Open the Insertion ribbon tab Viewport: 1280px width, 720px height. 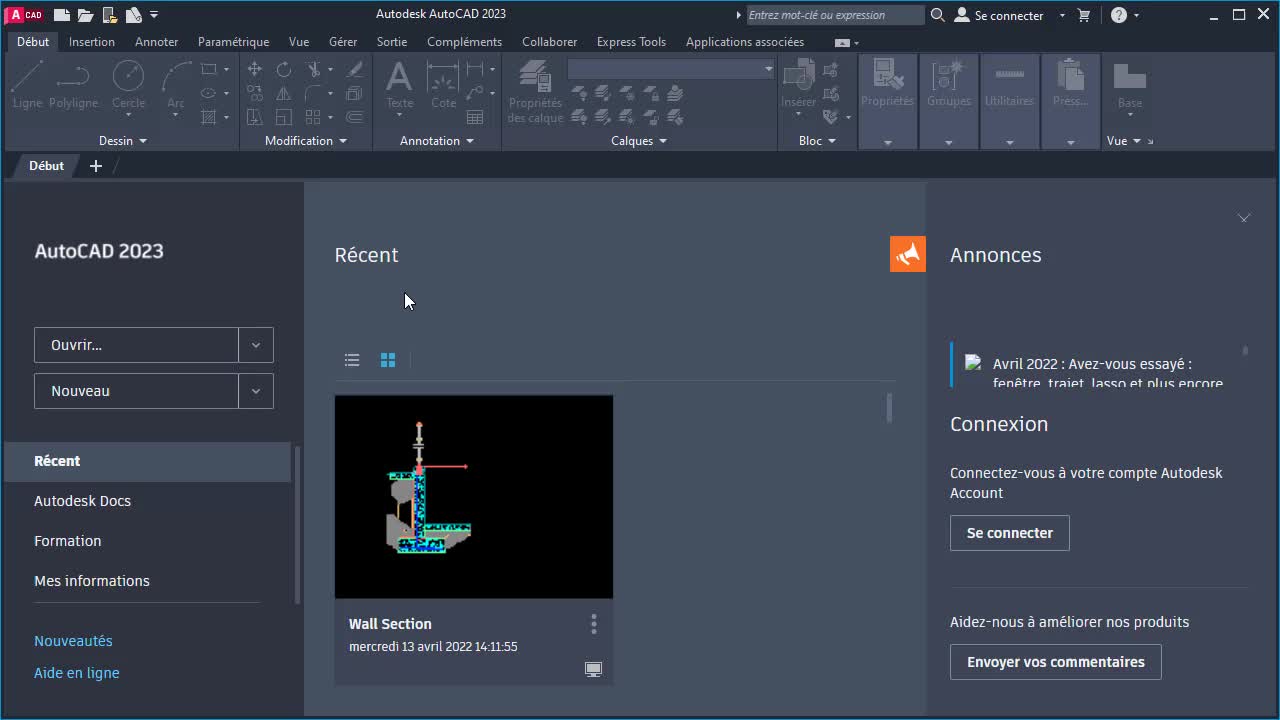92,42
